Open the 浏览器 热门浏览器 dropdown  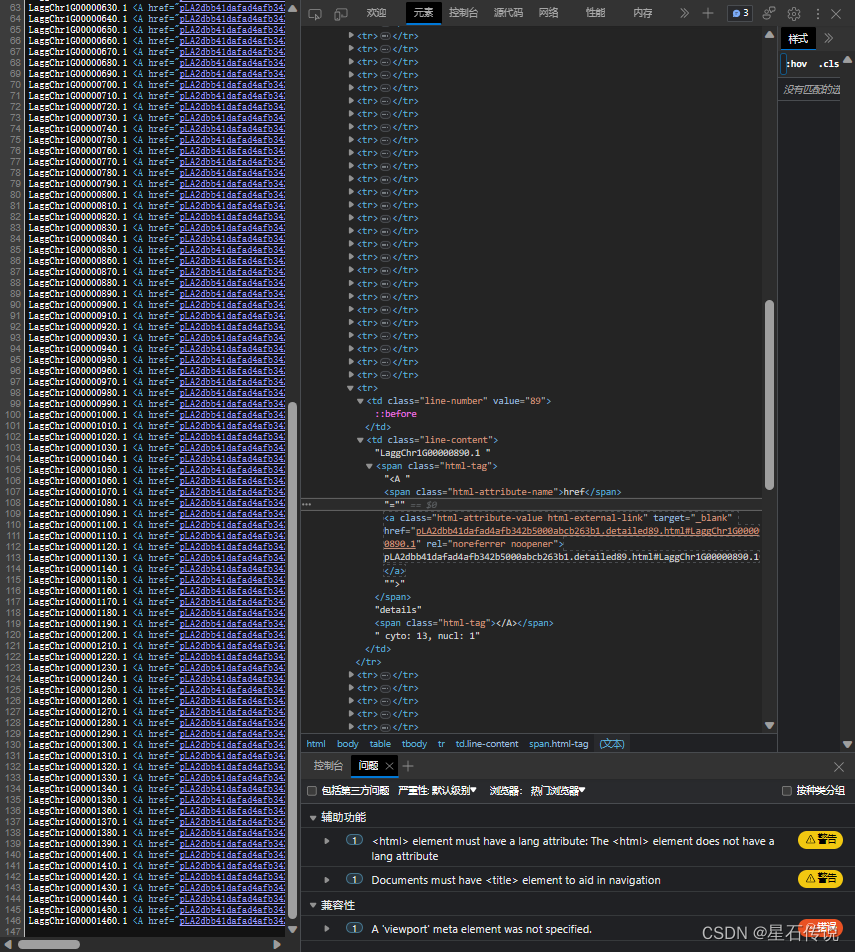[x=537, y=790]
